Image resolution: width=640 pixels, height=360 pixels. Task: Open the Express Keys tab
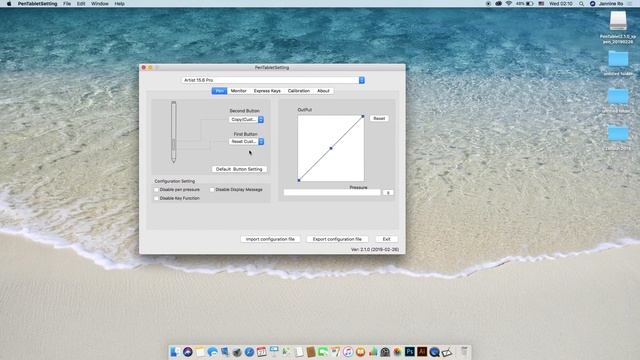click(x=267, y=91)
